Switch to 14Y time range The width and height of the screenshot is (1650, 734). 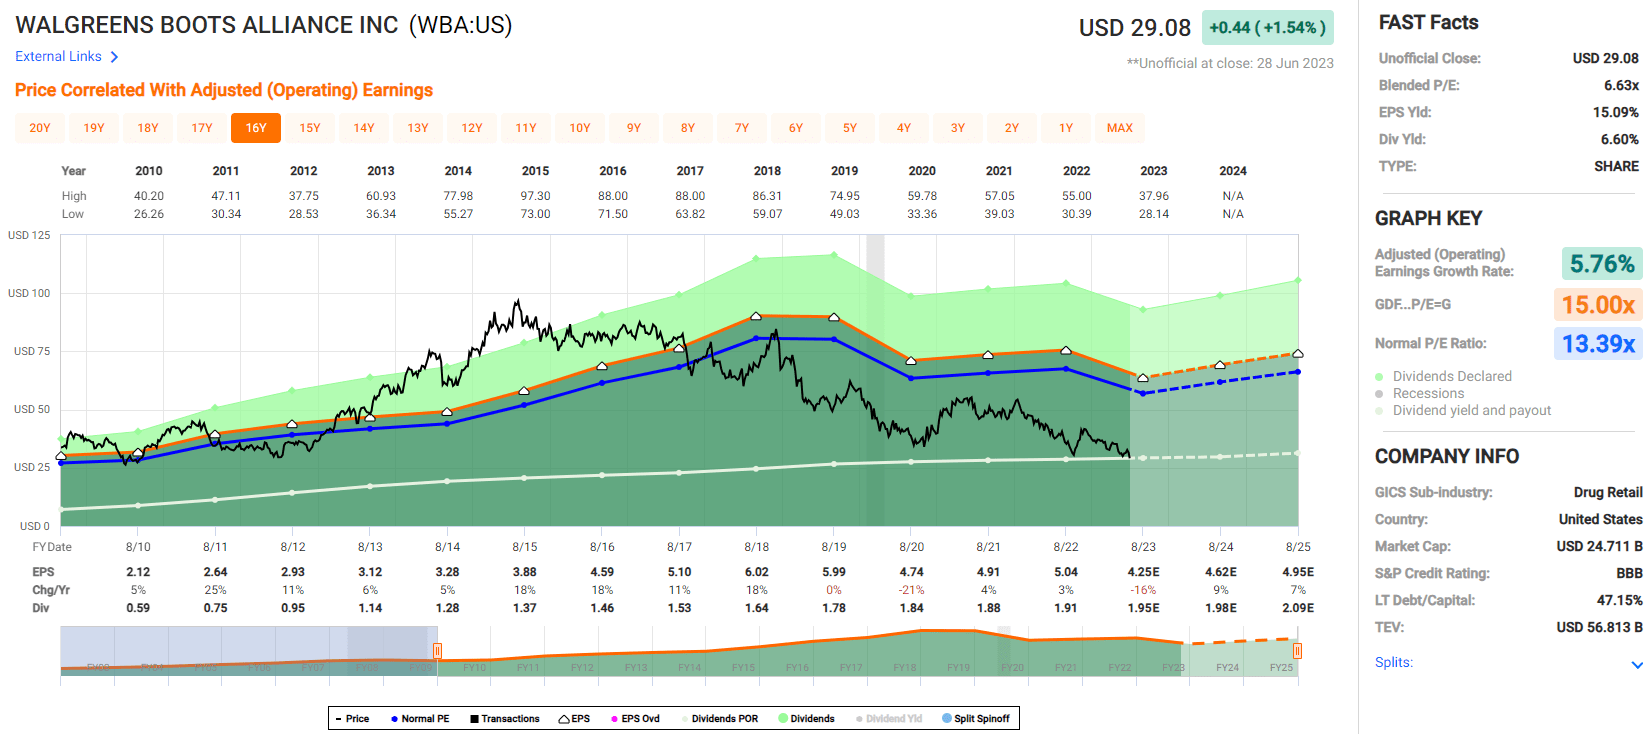pyautogui.click(x=364, y=128)
